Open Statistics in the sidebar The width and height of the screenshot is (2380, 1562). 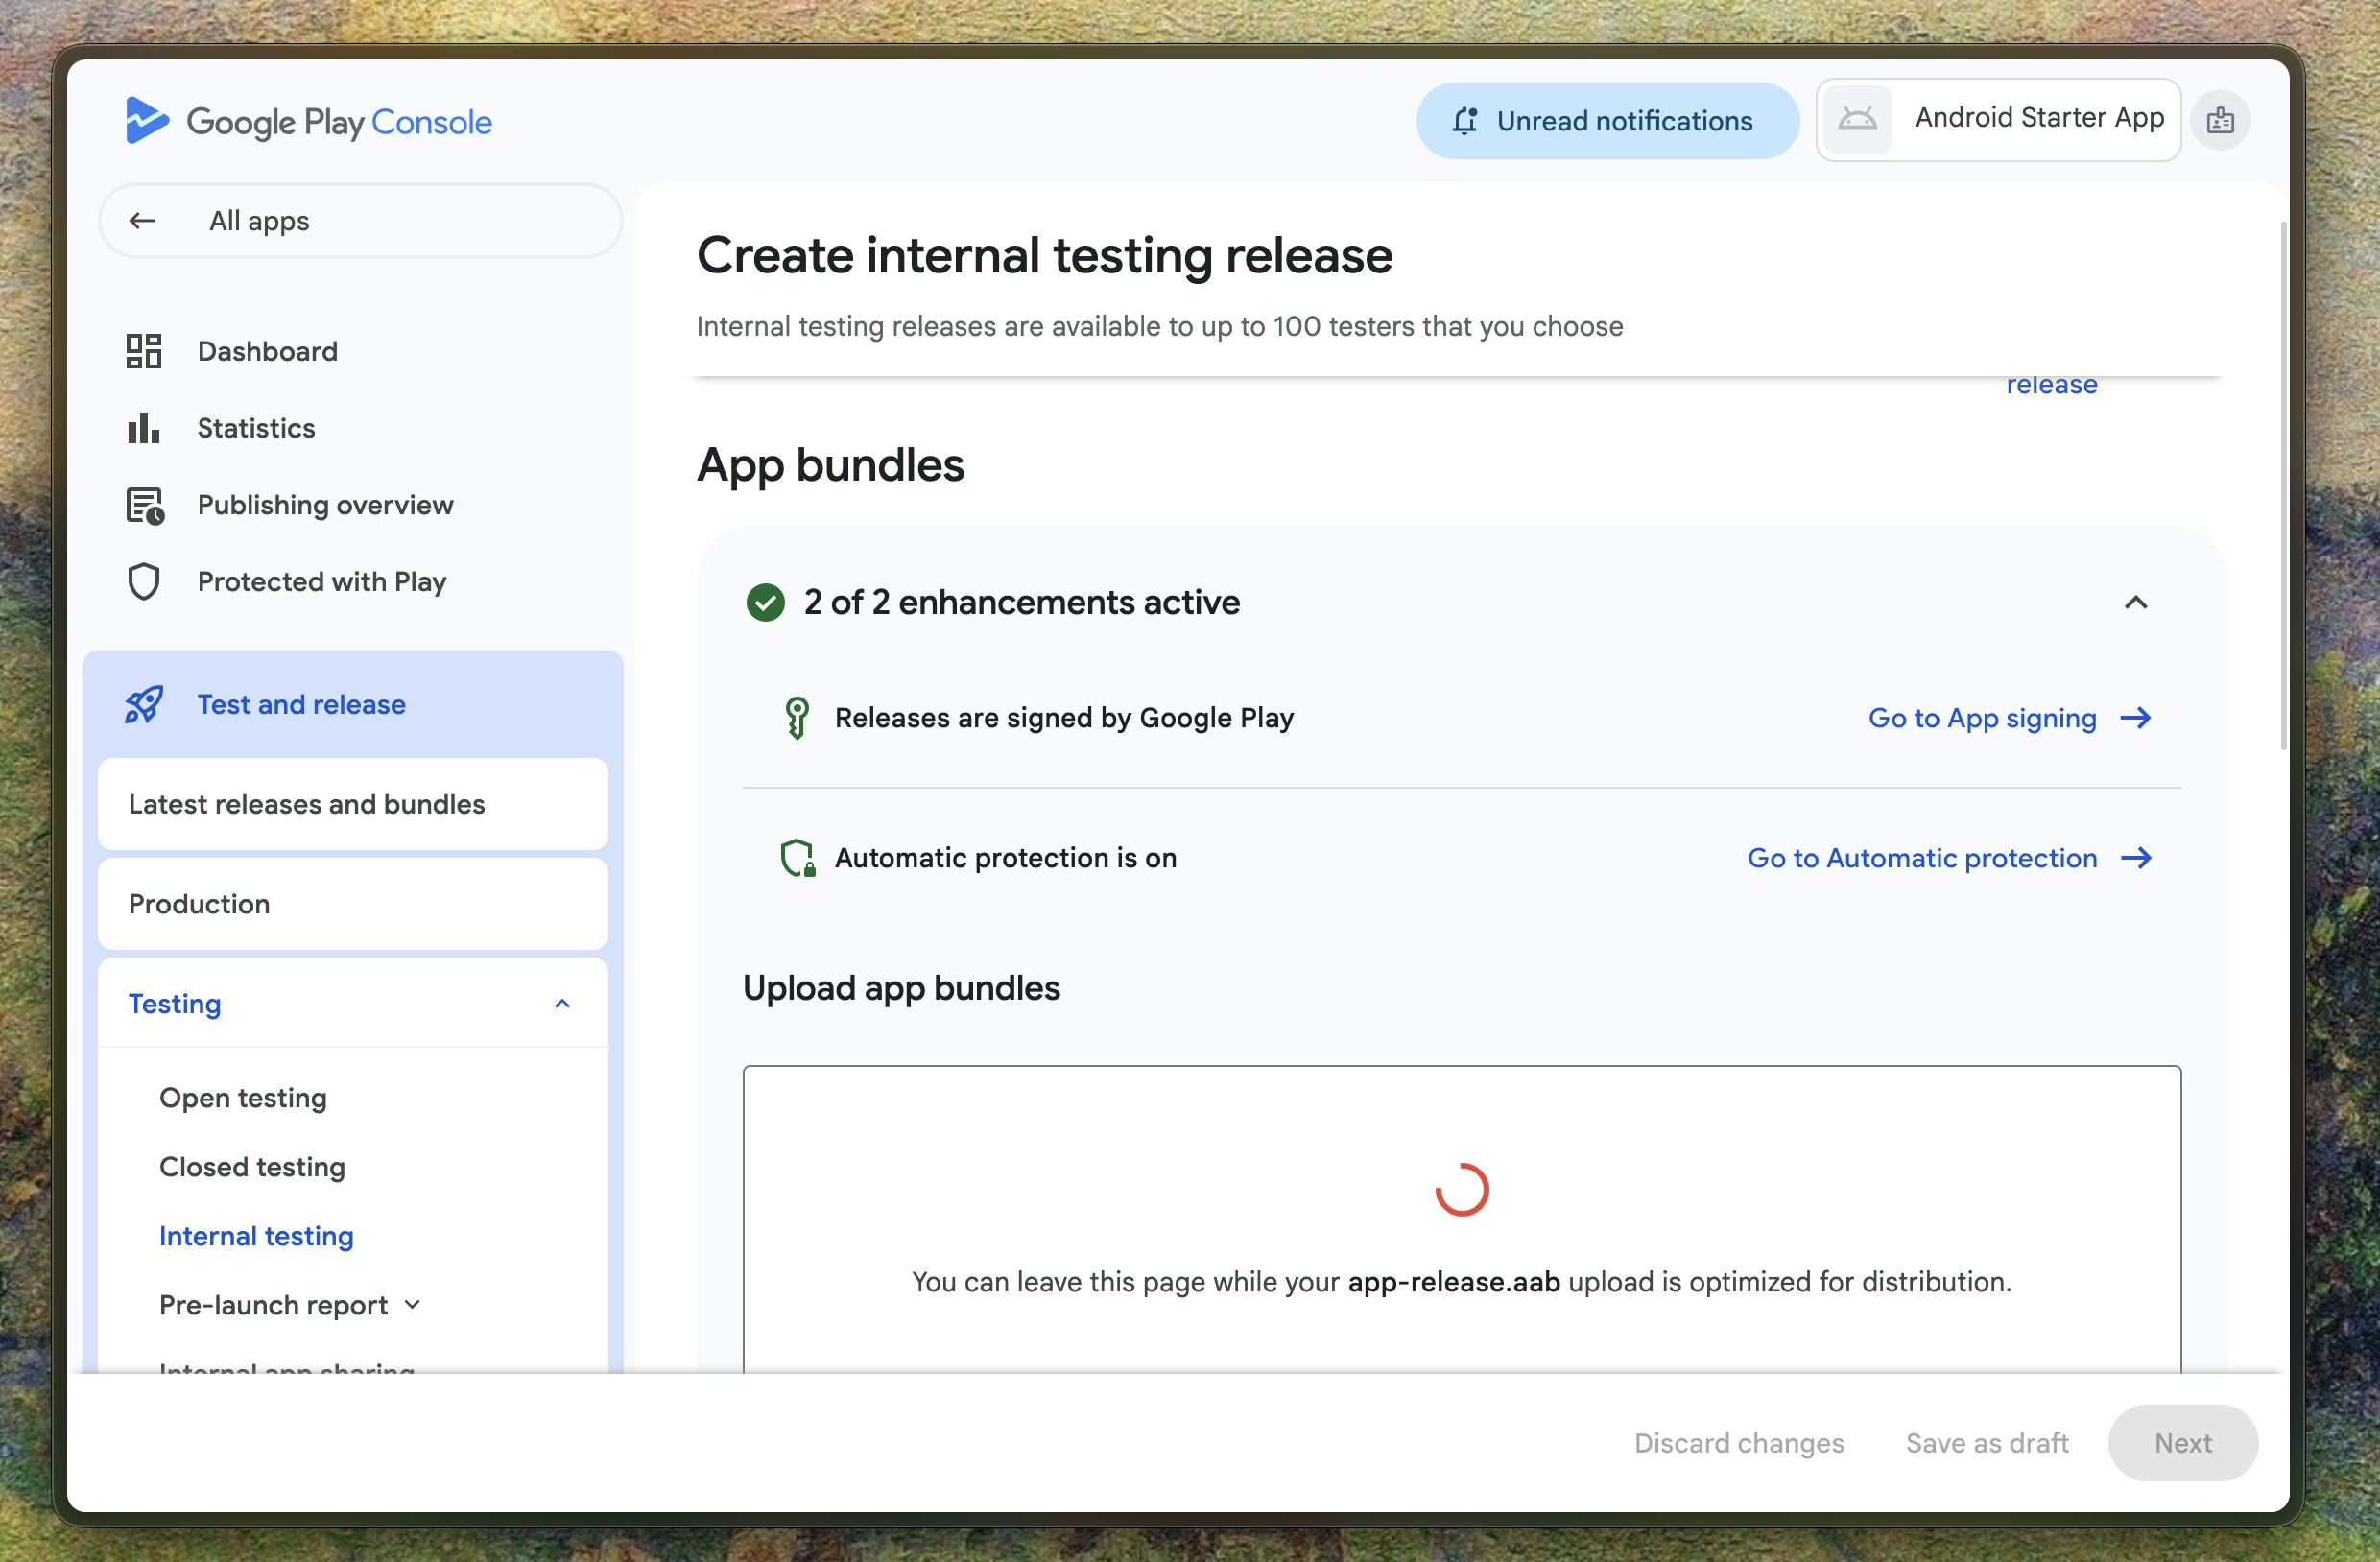point(256,428)
